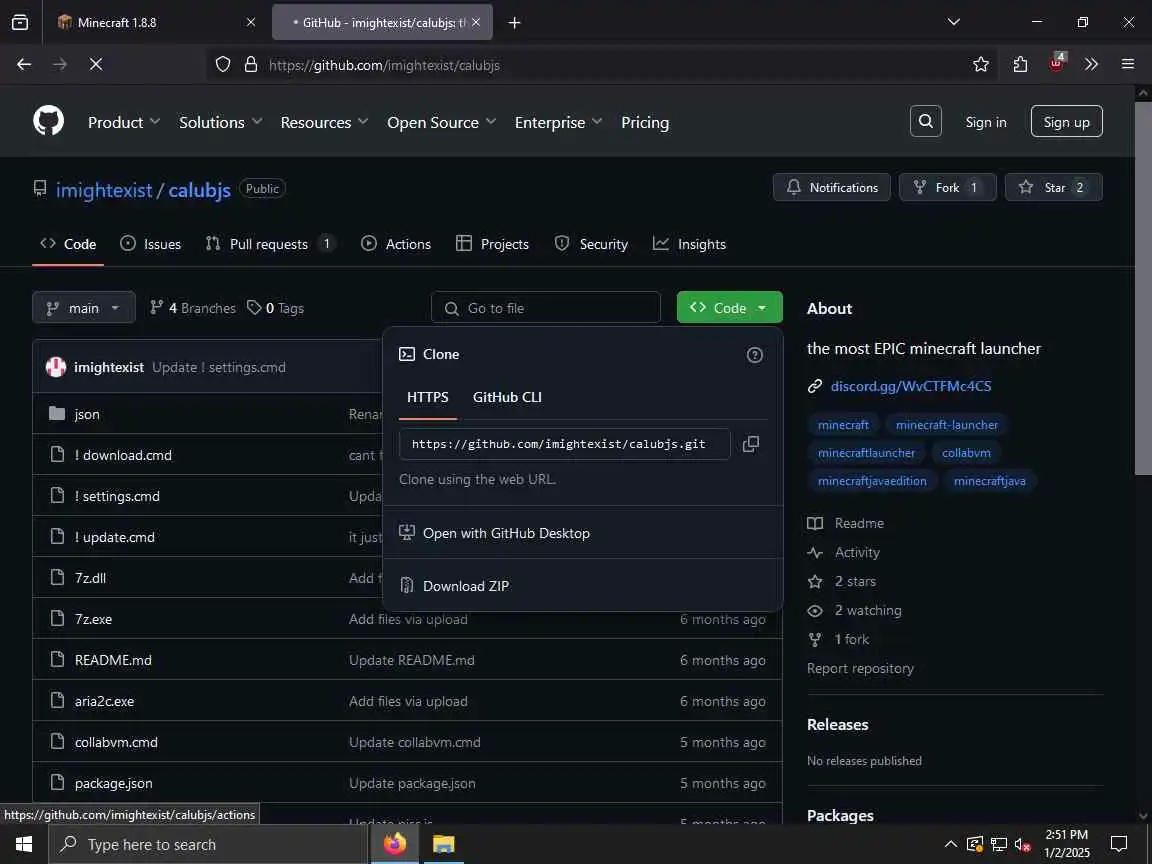1152x864 pixels.
Task: Open new browser tab with plus
Action: (x=514, y=23)
